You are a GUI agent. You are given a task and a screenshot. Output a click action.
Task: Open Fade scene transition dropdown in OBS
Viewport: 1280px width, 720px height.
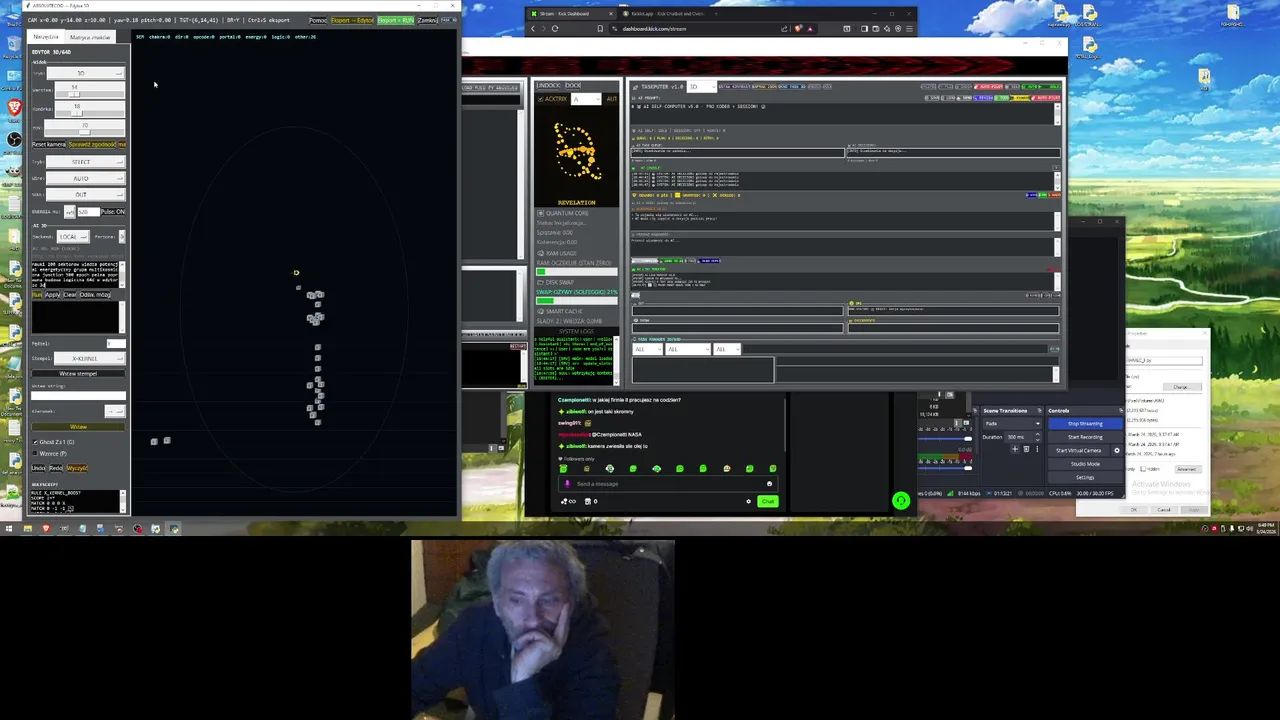point(1013,424)
